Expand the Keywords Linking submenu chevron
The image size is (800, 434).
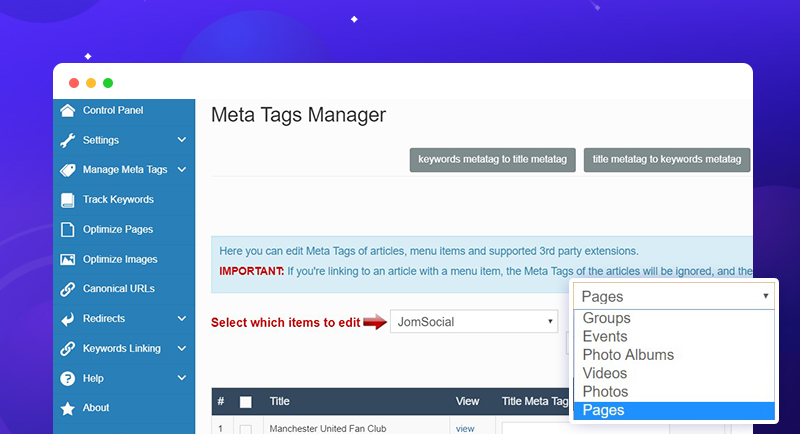[181, 349]
